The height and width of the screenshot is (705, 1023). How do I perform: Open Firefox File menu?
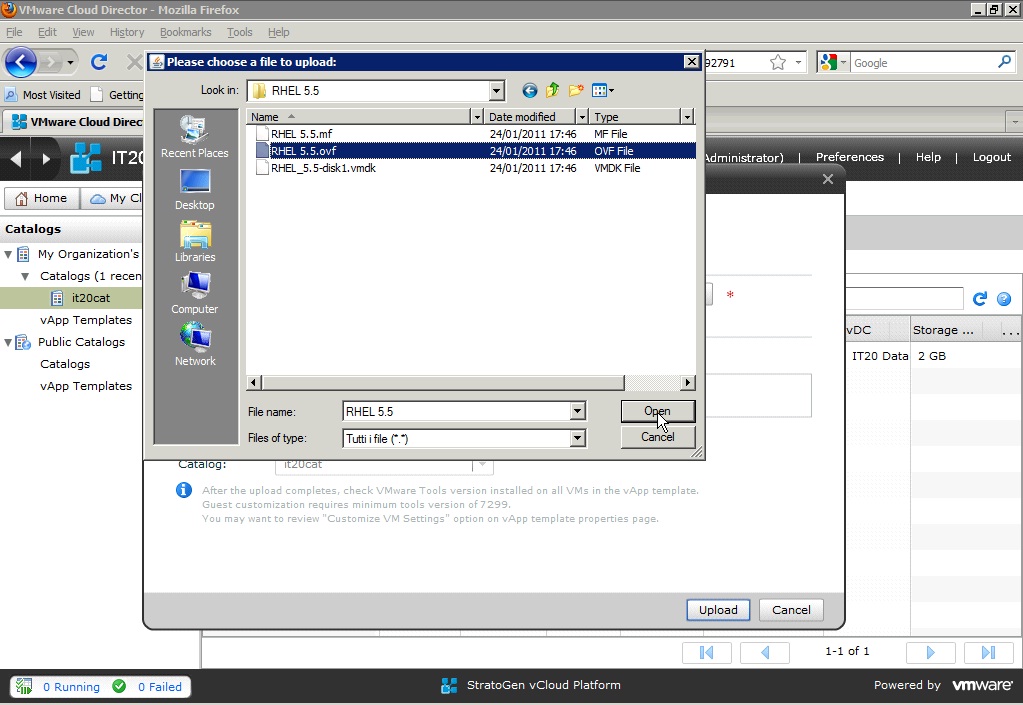pyautogui.click(x=14, y=32)
